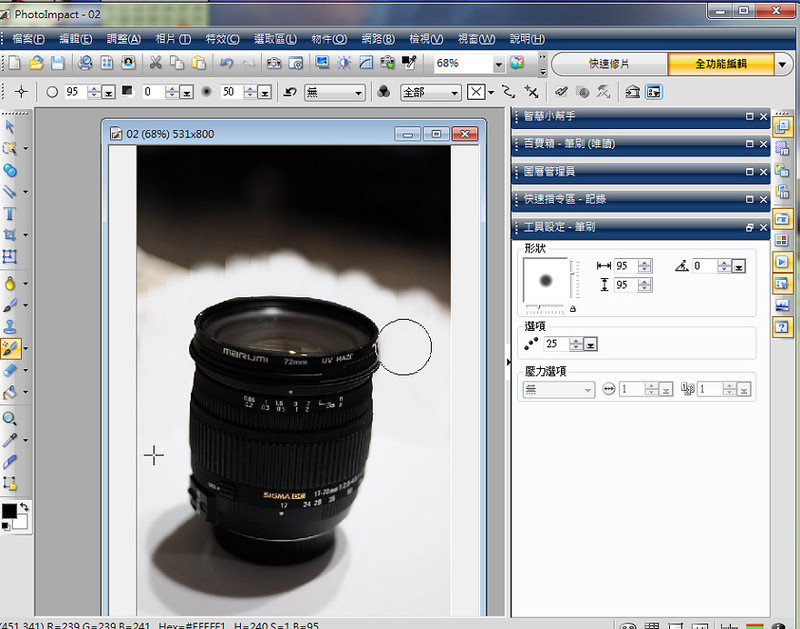The width and height of the screenshot is (800, 629).
Task: Switch to 快速修片 mode
Action: 609,64
